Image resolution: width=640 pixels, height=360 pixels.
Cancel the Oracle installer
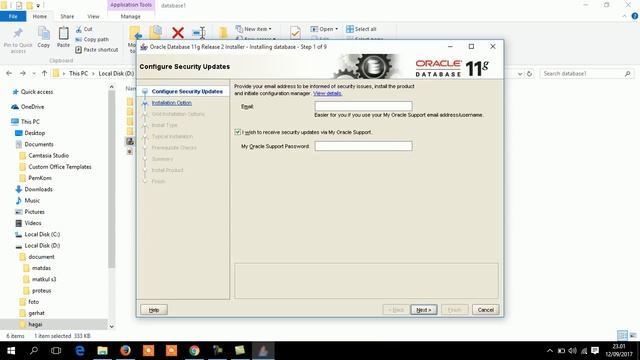pos(486,310)
